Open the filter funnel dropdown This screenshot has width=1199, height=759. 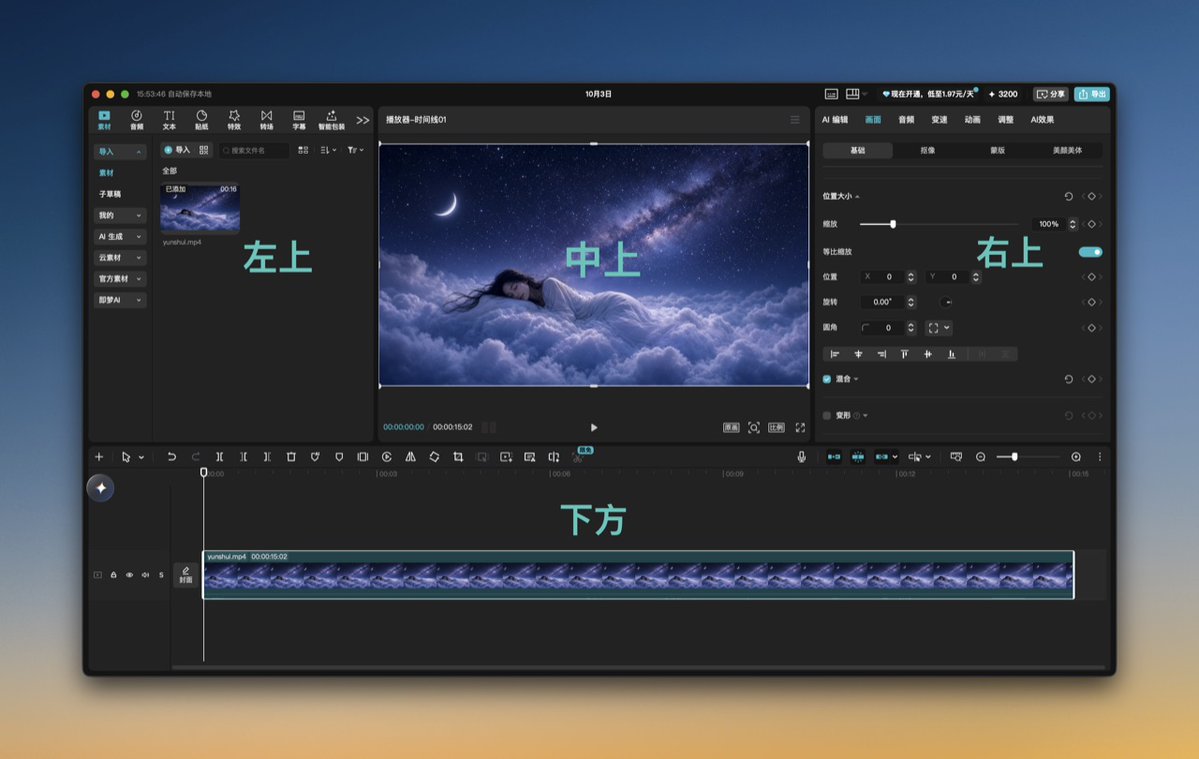point(355,150)
